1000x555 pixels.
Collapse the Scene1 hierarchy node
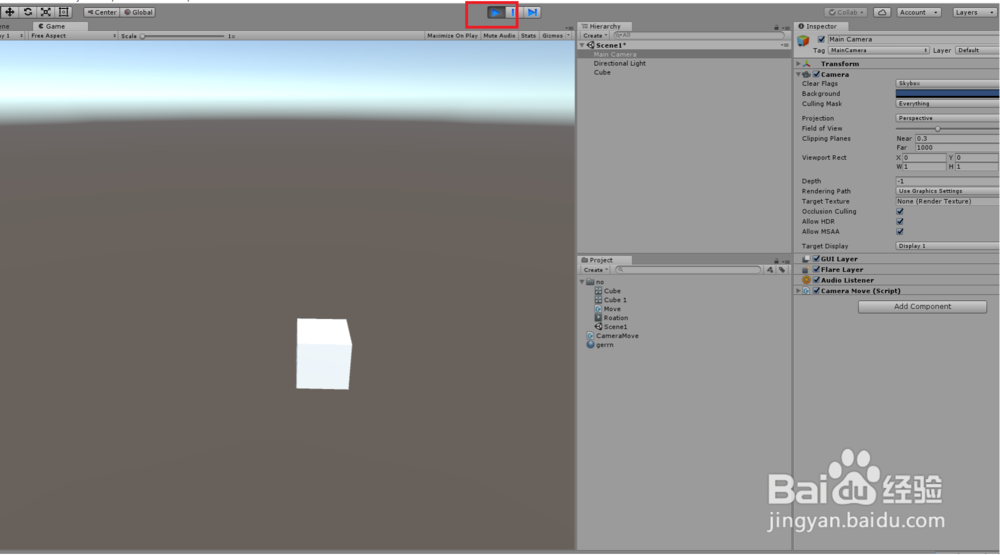582,46
